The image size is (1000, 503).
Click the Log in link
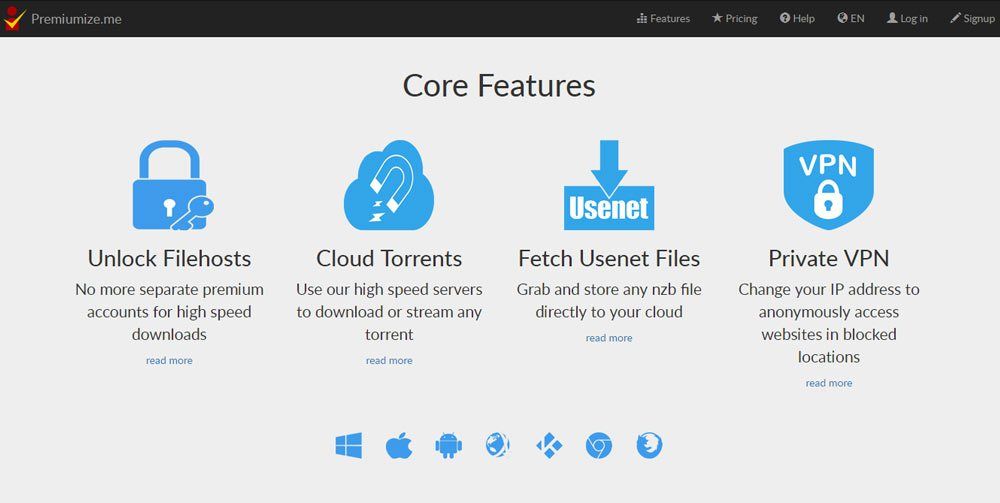pos(907,18)
